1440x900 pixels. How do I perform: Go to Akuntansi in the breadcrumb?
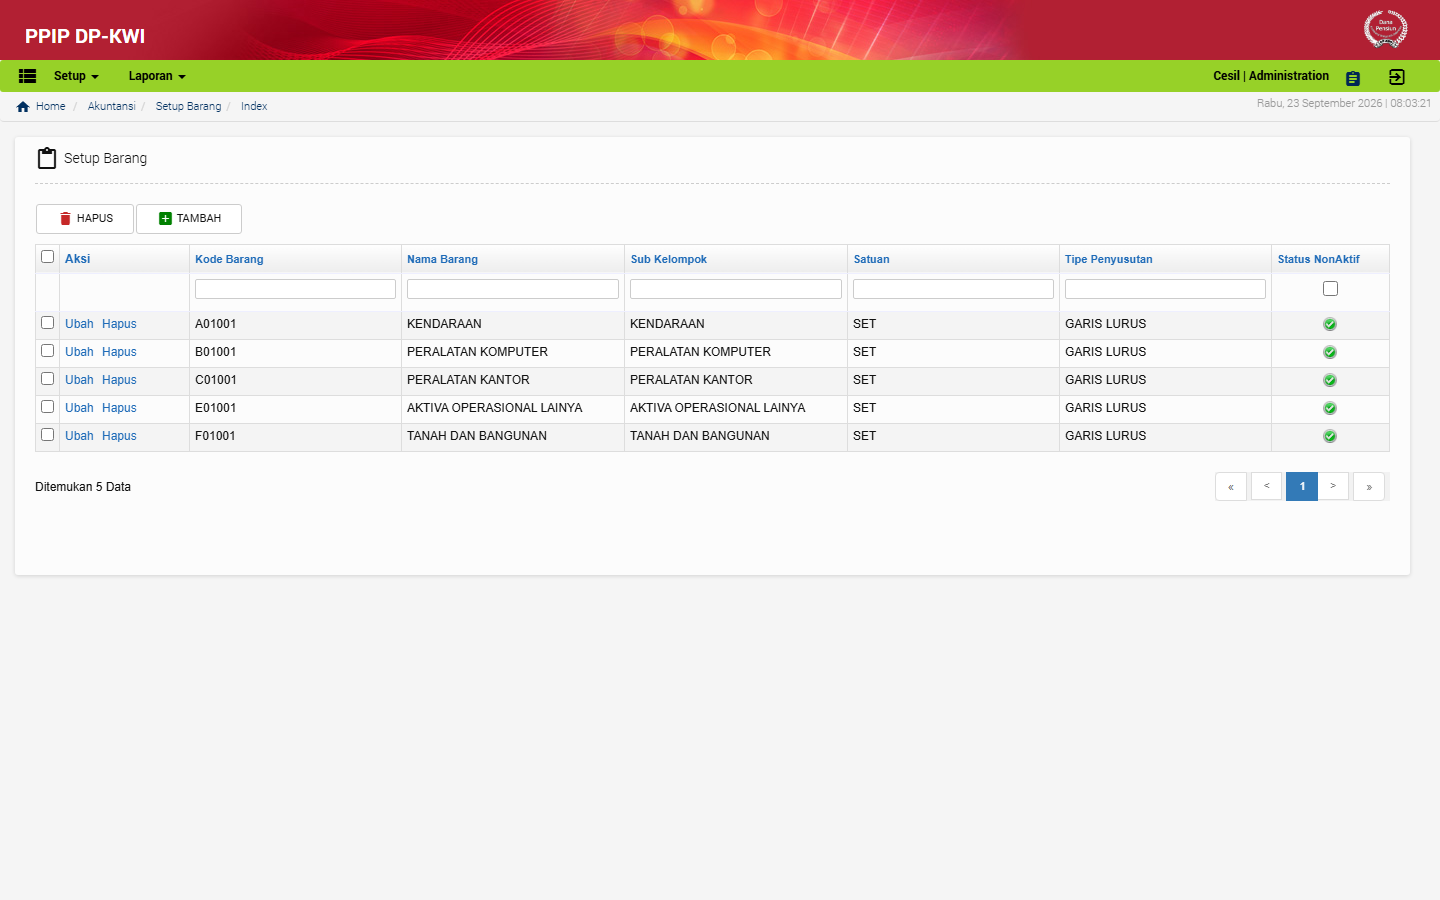pos(111,106)
